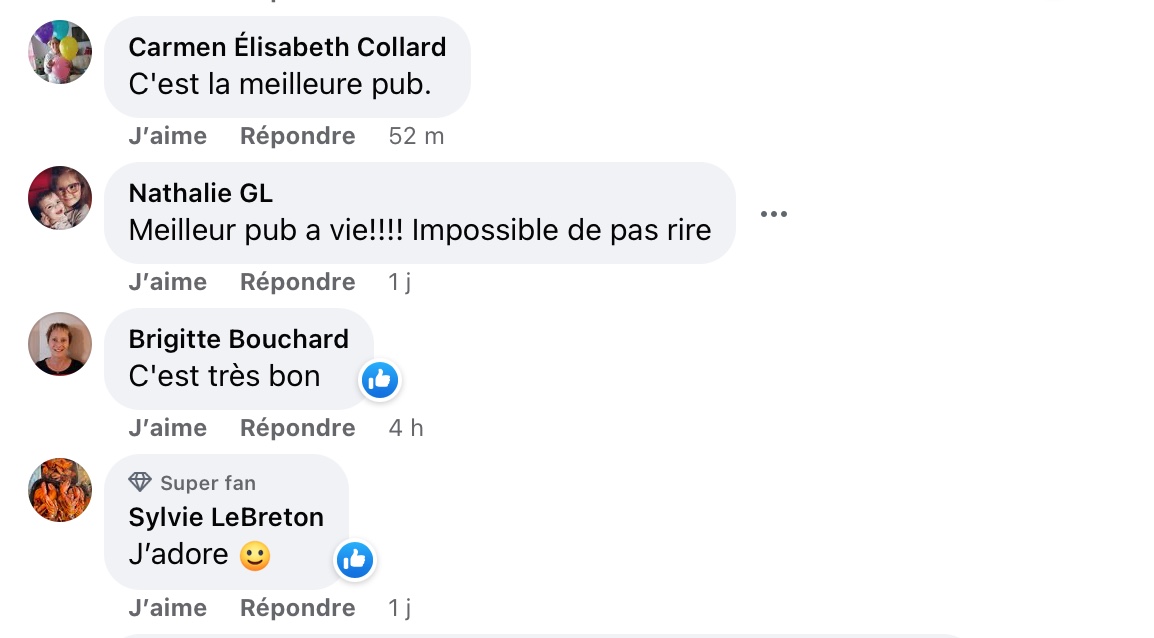View the like reaction on Sylvie's comment
The image size is (1154, 638).
[x=355, y=560]
